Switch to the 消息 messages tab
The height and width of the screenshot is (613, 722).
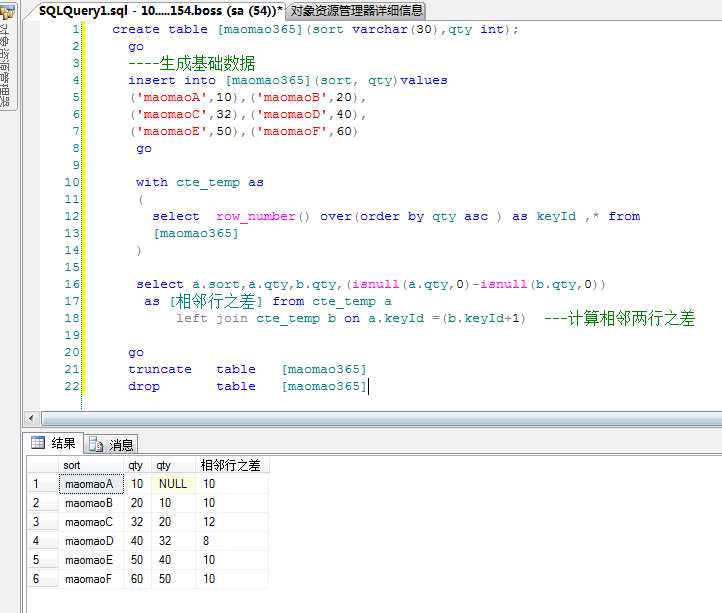pyautogui.click(x=111, y=444)
